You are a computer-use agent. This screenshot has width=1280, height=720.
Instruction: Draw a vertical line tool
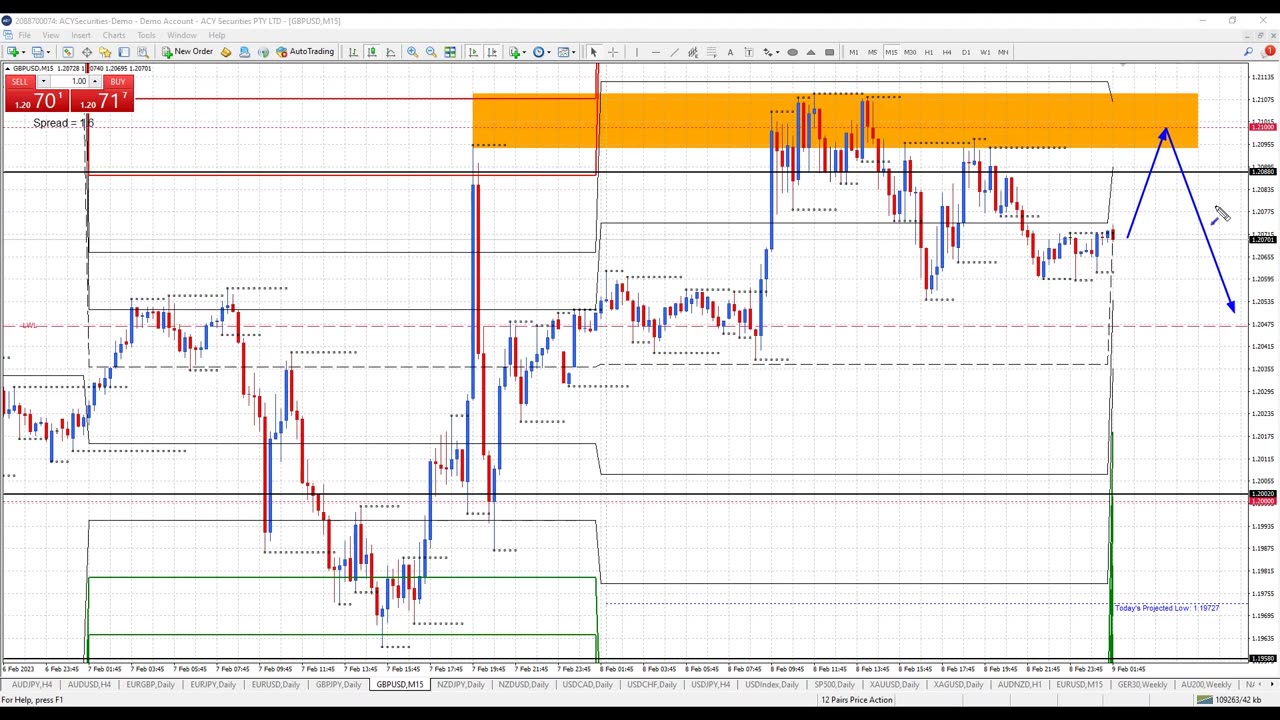(x=636, y=52)
